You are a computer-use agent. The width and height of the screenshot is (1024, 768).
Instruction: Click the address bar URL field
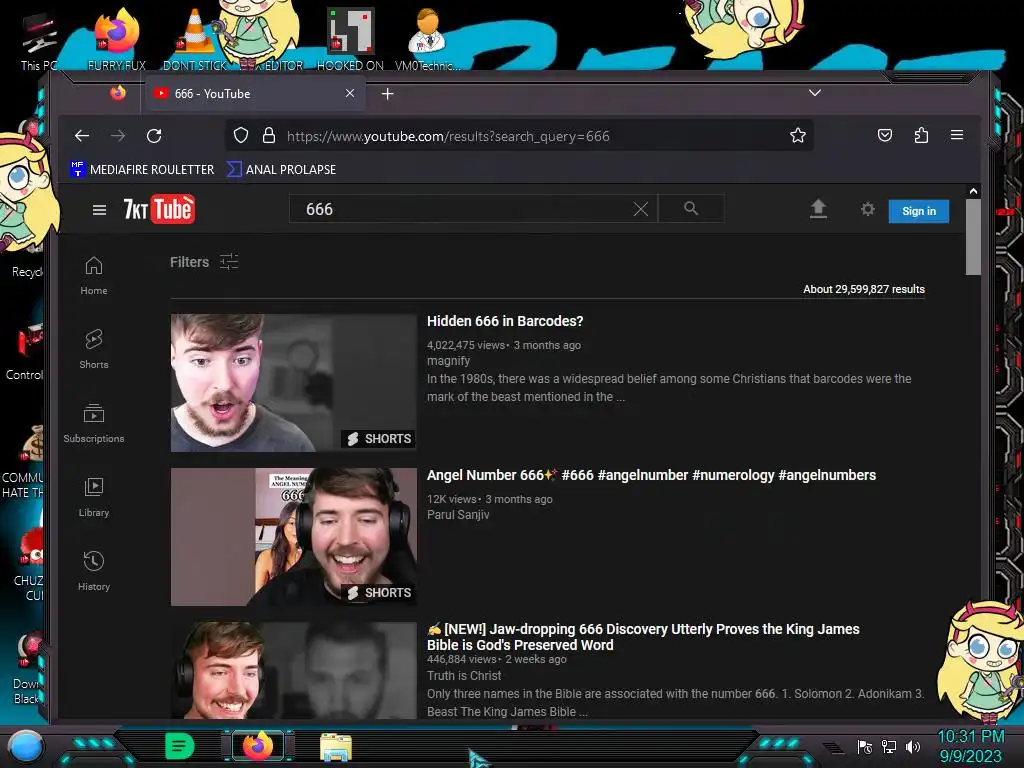click(519, 136)
